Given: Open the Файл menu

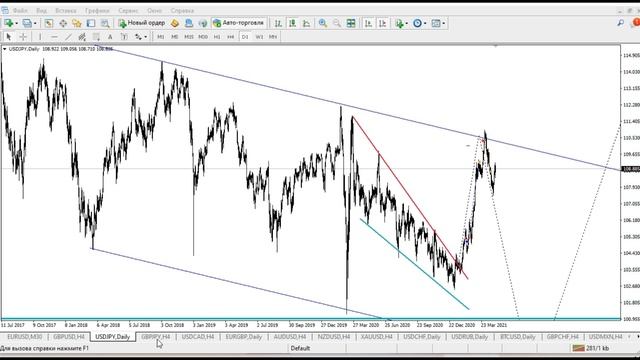Looking at the screenshot, I should point(20,10).
